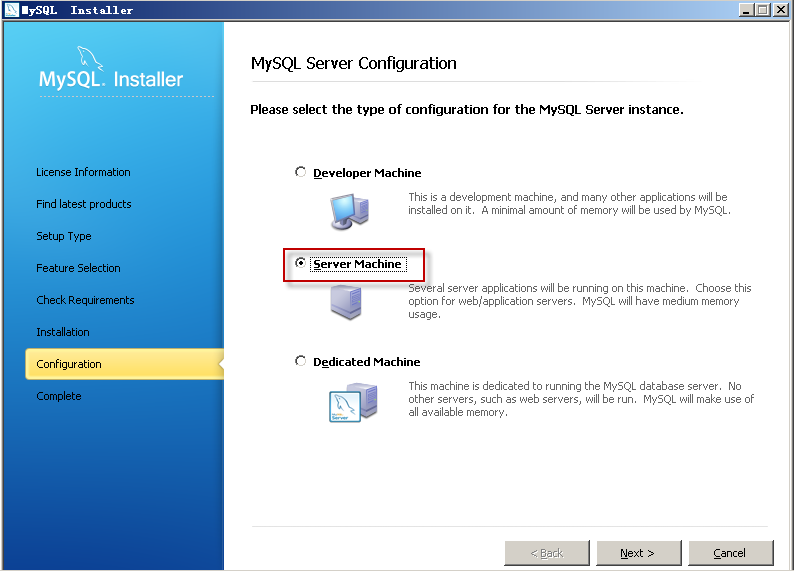The height and width of the screenshot is (571, 794).
Task: Click the Developer Machine computer icon
Action: (x=349, y=211)
